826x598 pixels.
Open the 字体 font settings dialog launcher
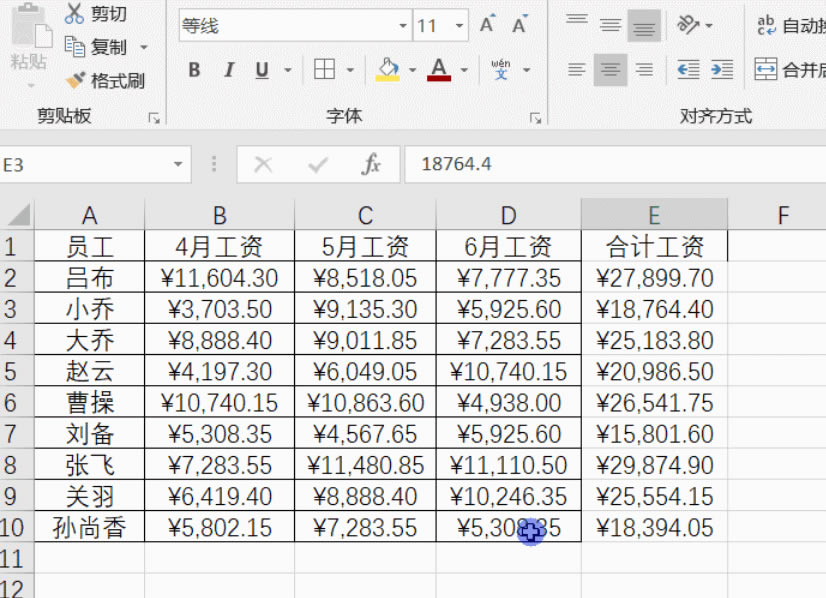(535, 118)
